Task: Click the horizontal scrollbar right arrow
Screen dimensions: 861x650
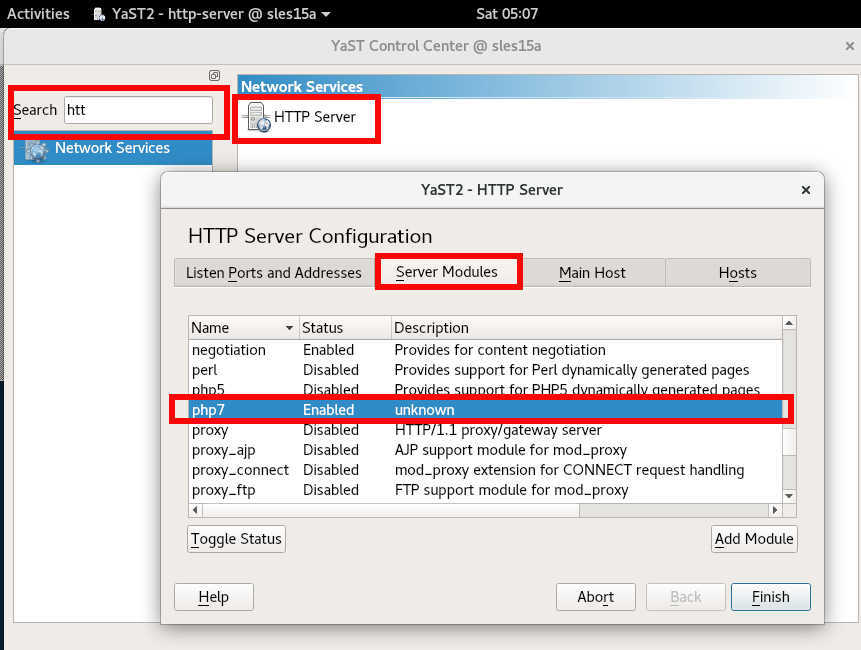Action: (x=775, y=510)
